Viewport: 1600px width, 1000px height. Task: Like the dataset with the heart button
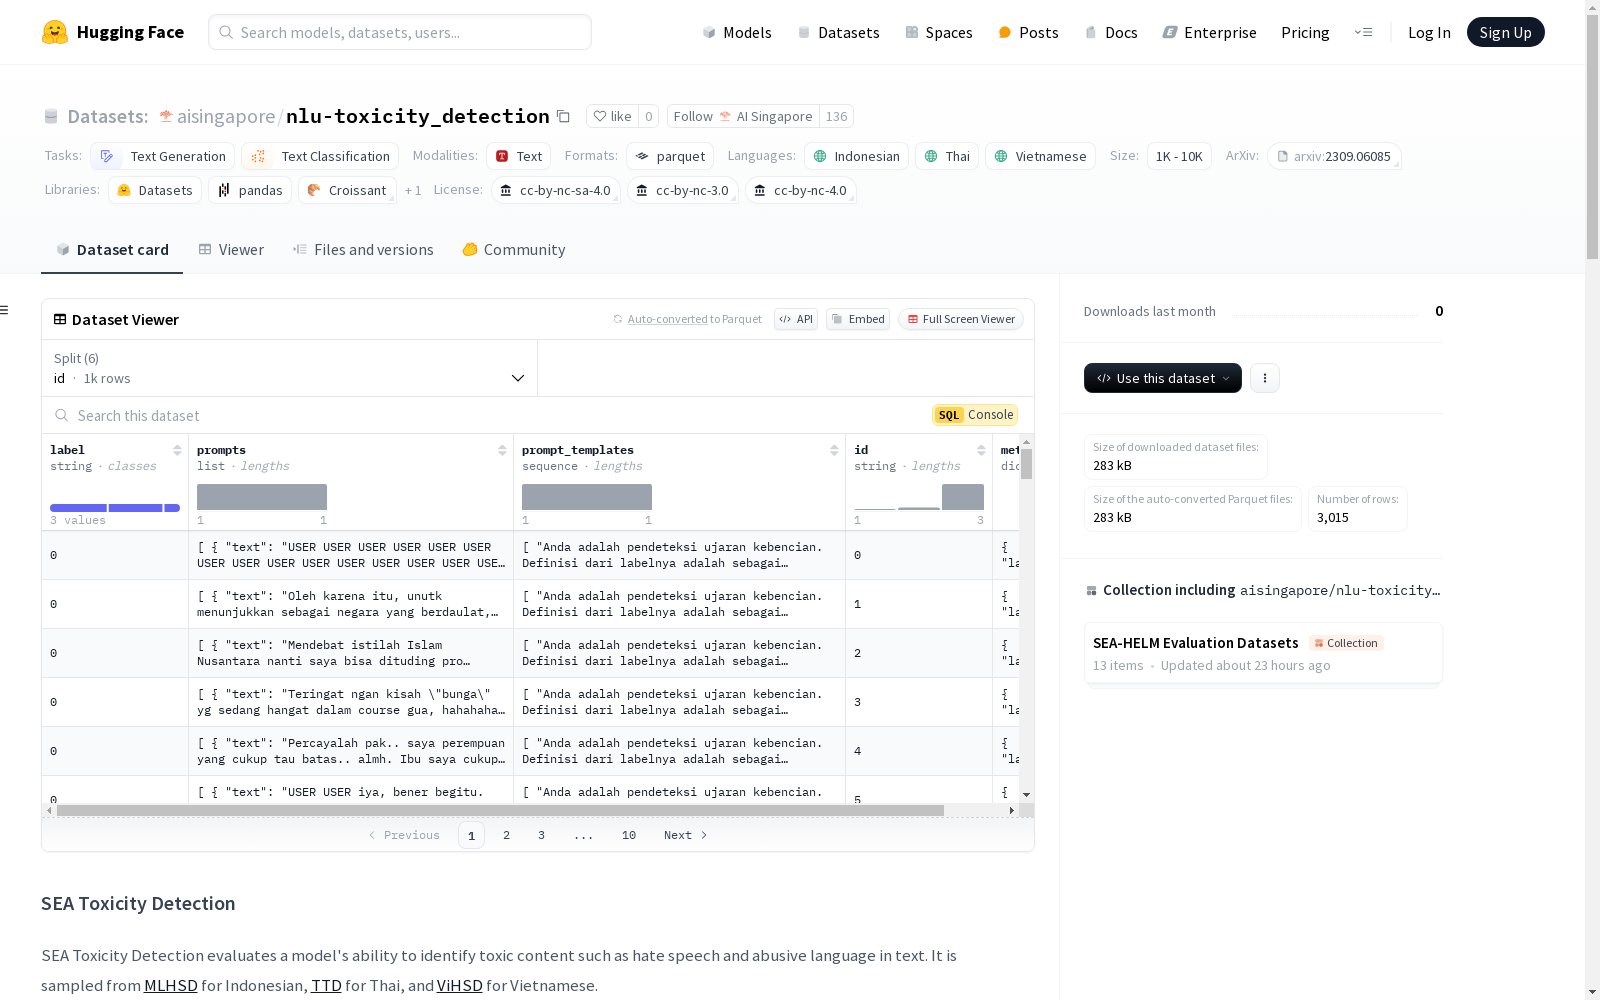[612, 116]
